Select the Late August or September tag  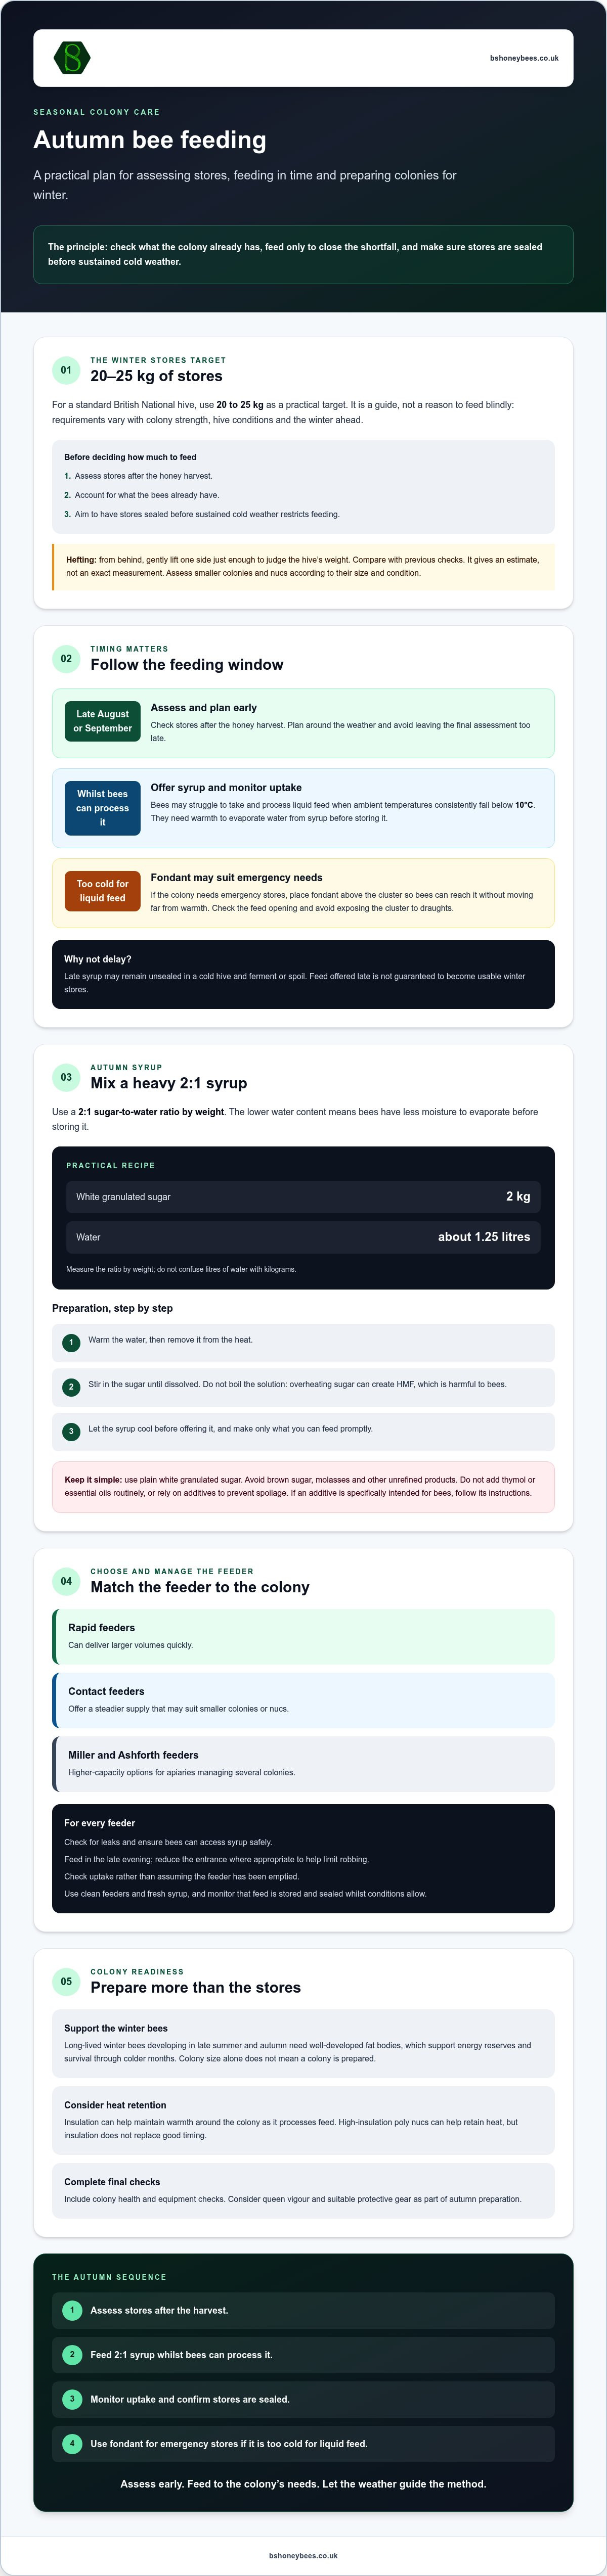click(x=102, y=721)
